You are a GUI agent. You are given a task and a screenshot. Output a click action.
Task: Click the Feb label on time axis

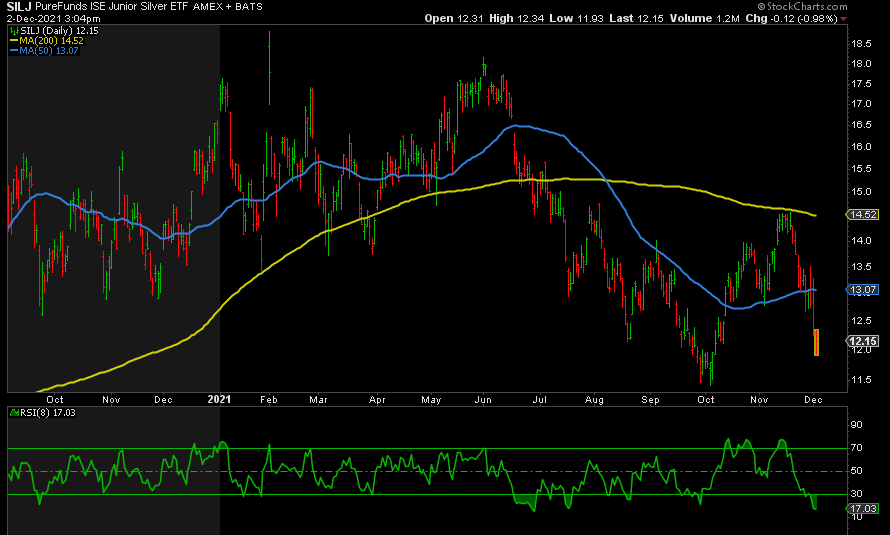pos(268,399)
